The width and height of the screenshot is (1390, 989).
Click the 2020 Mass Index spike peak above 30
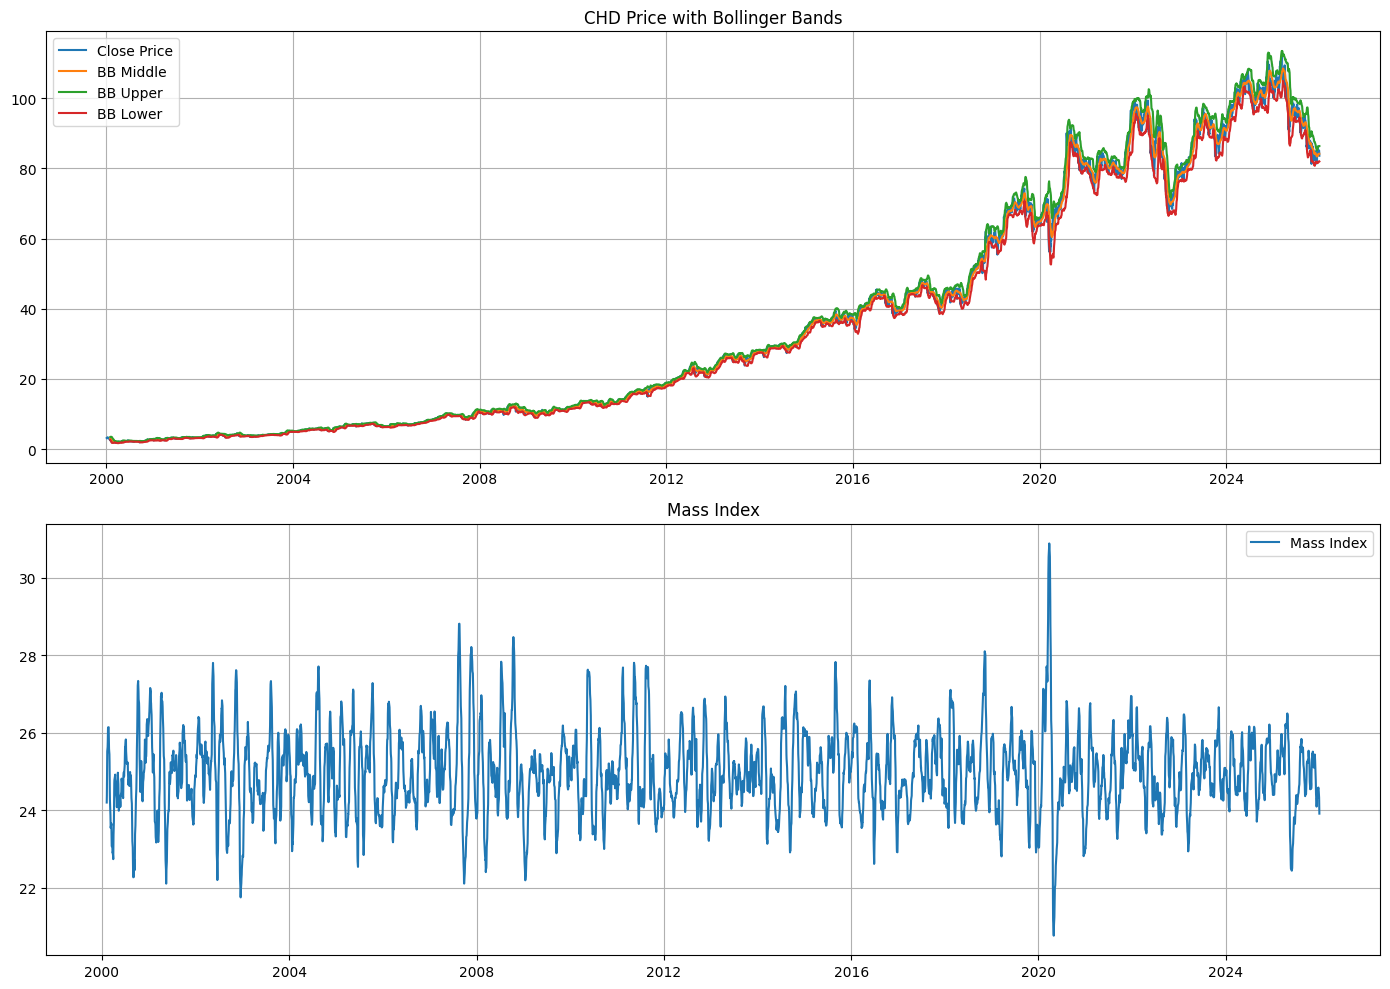point(1049,545)
